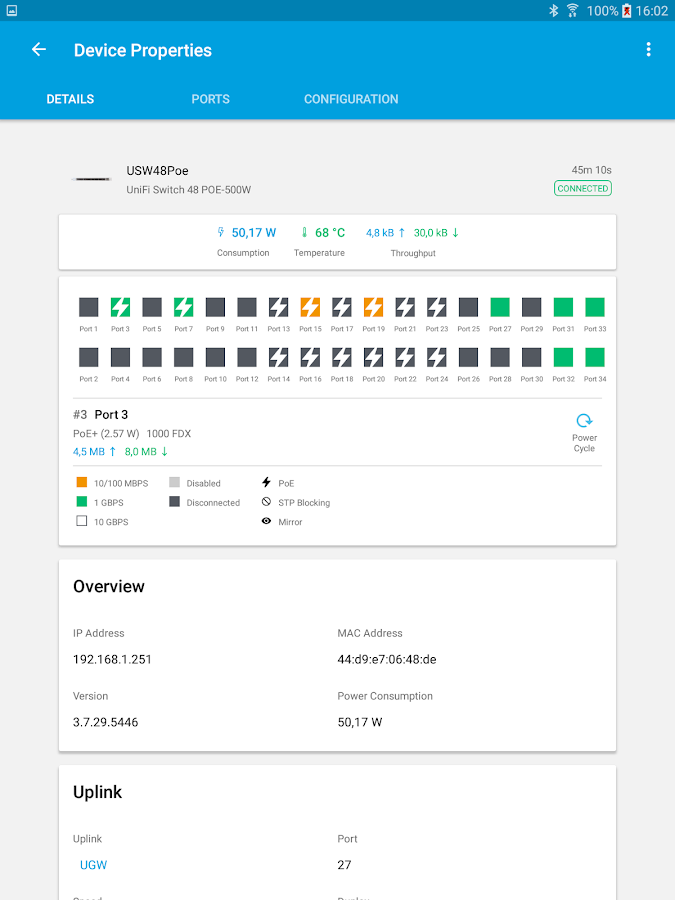675x900 pixels.
Task: Tap the orange 10/100 MBPS legend swatch
Action: pos(82,482)
